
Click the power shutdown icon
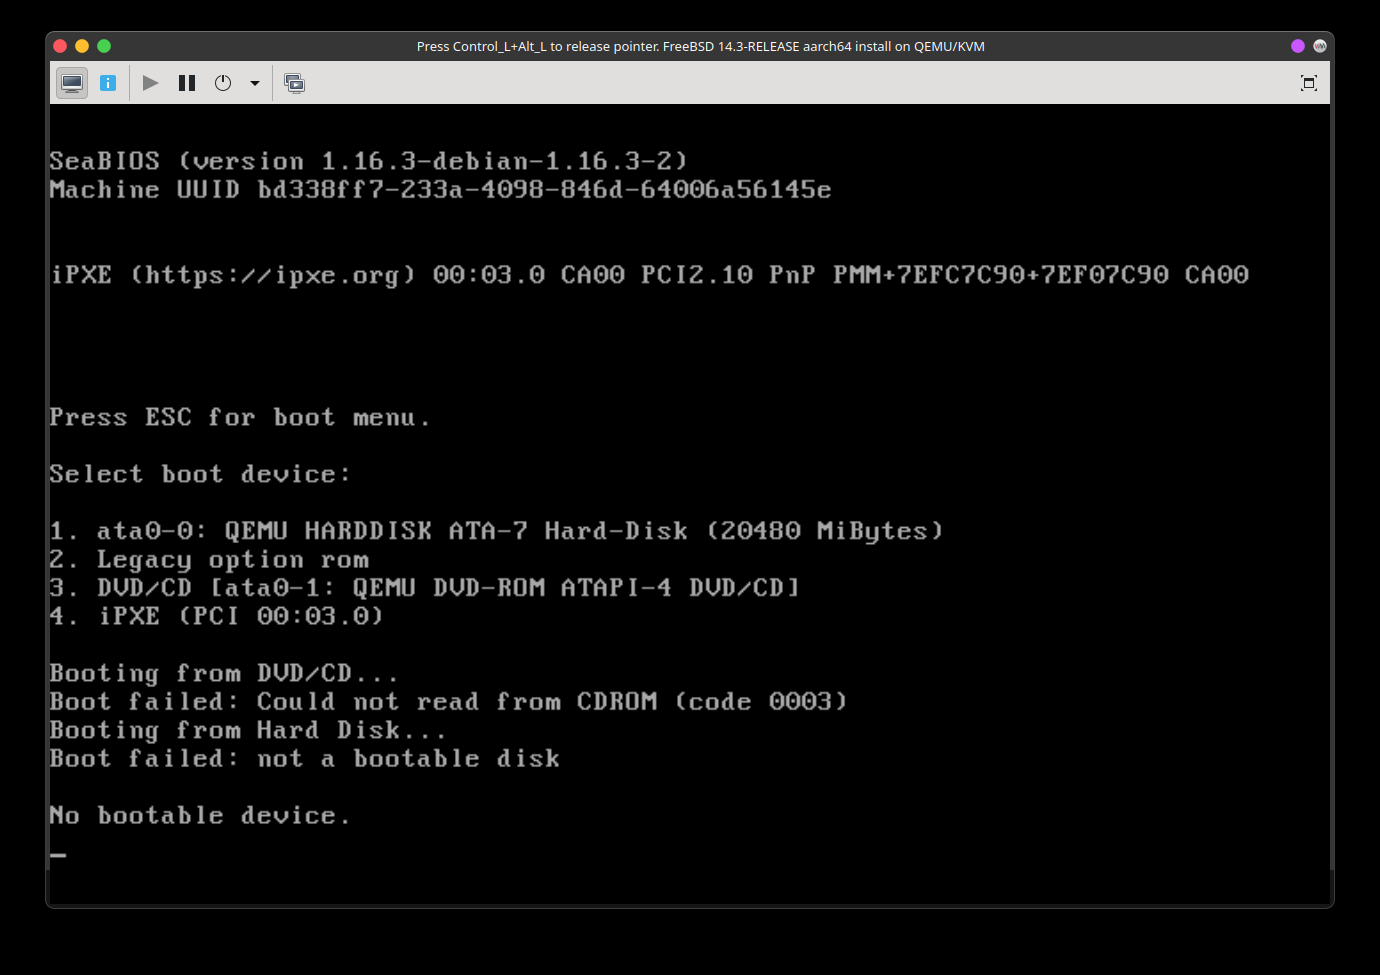coord(223,83)
